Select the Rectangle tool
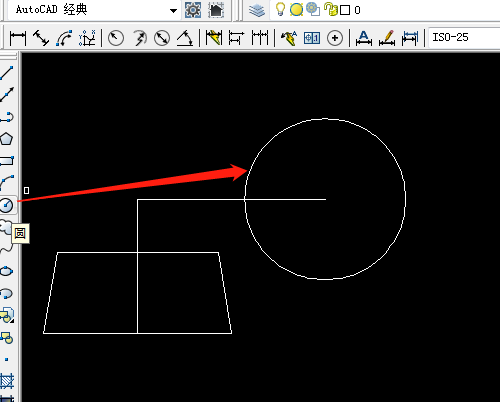 click(x=6, y=161)
